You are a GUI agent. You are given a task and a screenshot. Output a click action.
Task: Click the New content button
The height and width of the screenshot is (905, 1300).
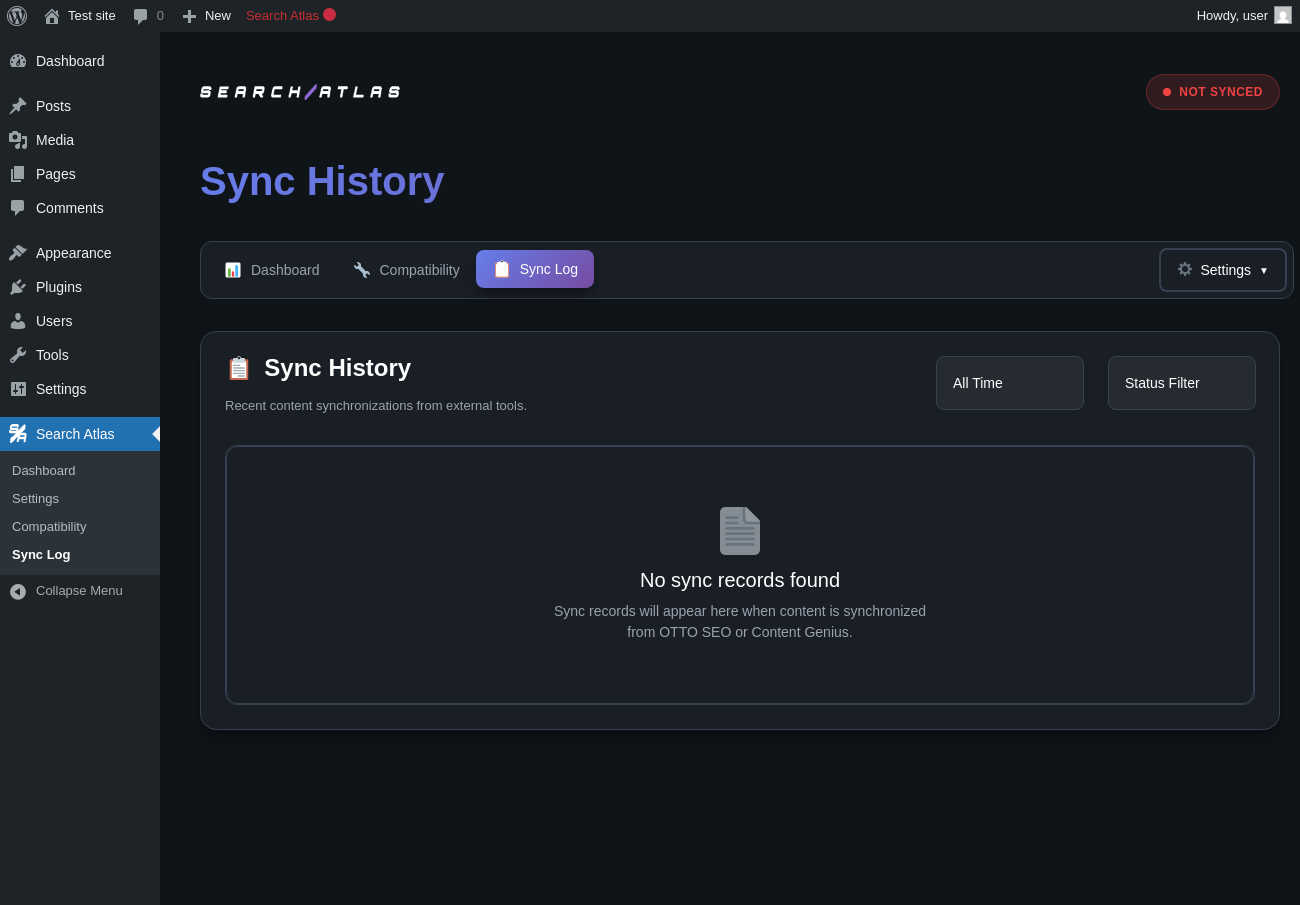[x=207, y=16]
